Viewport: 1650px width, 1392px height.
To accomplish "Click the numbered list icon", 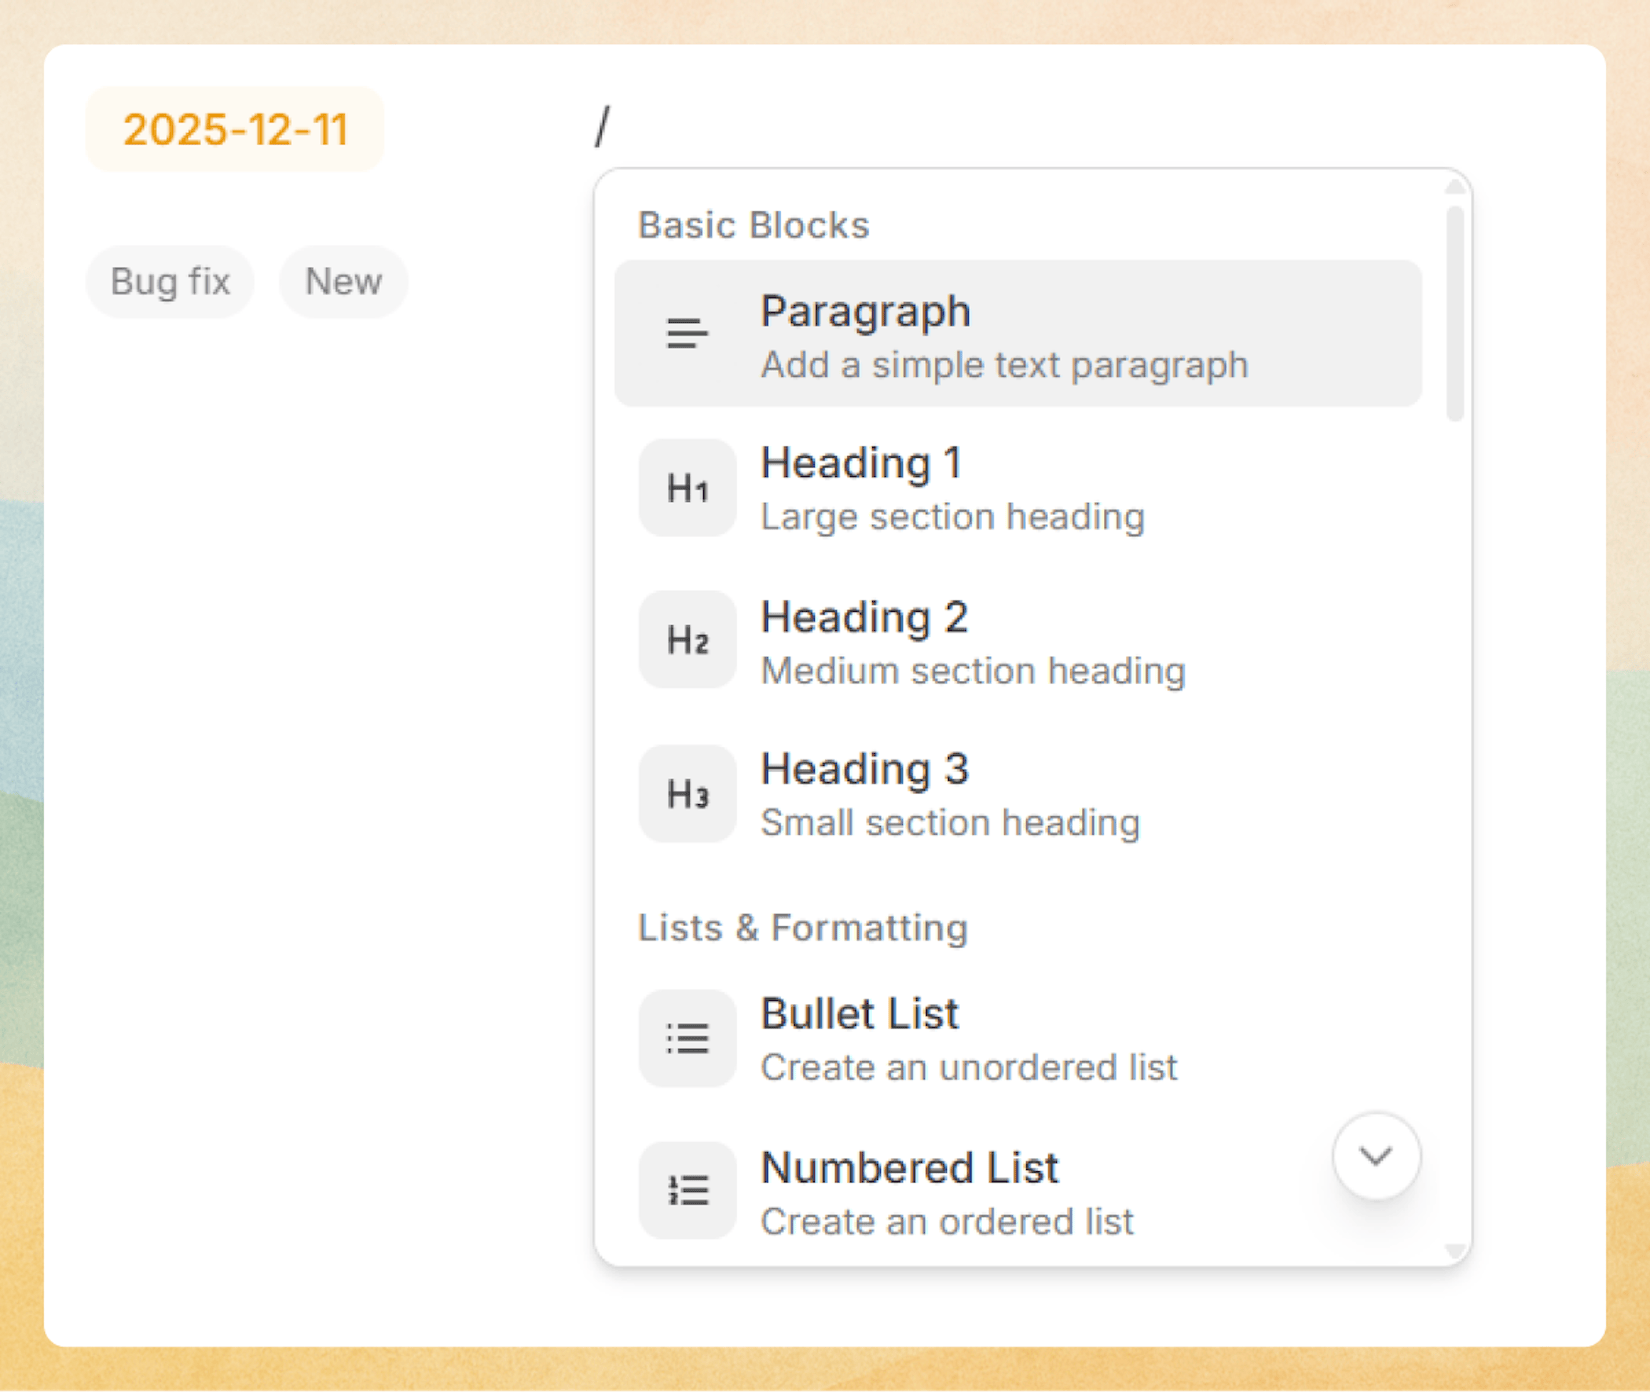I will click(687, 1190).
